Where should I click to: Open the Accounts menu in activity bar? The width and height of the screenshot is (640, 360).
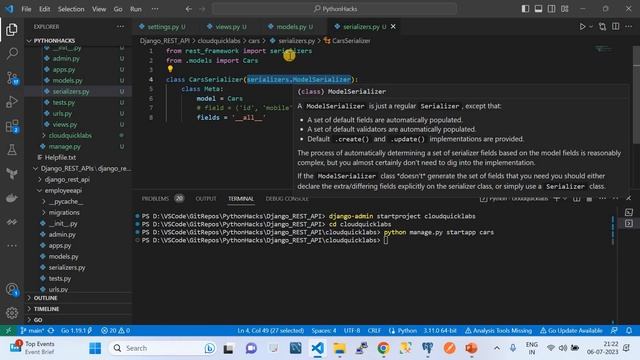[x=12, y=290]
